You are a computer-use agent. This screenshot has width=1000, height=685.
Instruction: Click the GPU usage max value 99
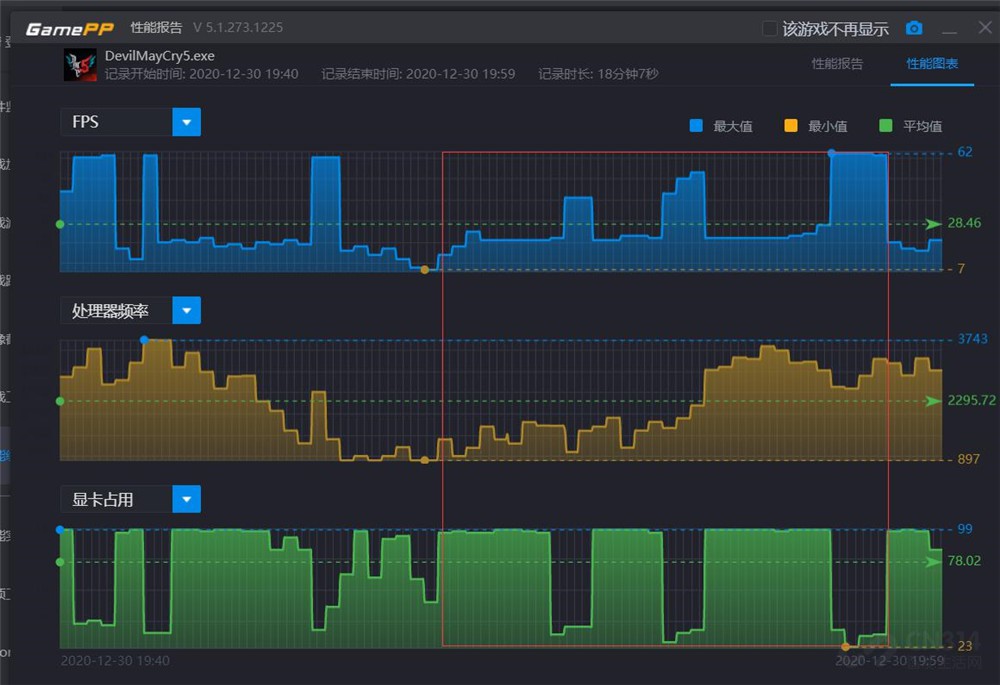[965, 529]
